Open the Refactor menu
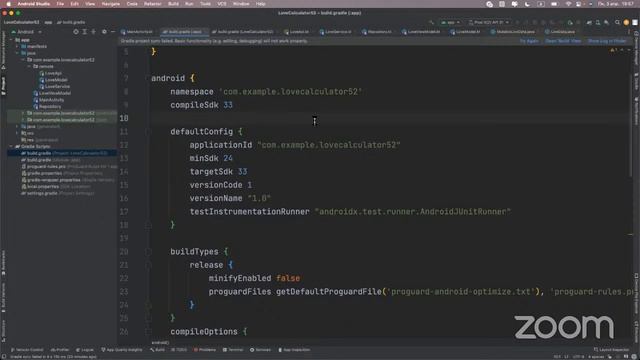Viewport: 640px width, 360px height. (153, 4)
